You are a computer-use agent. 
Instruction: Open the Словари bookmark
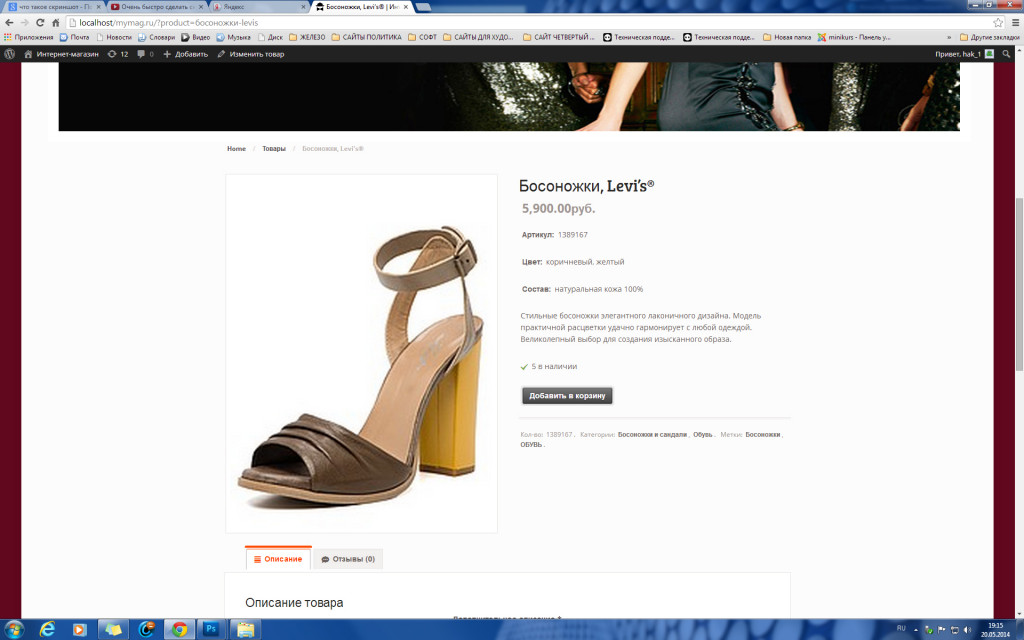click(x=156, y=37)
